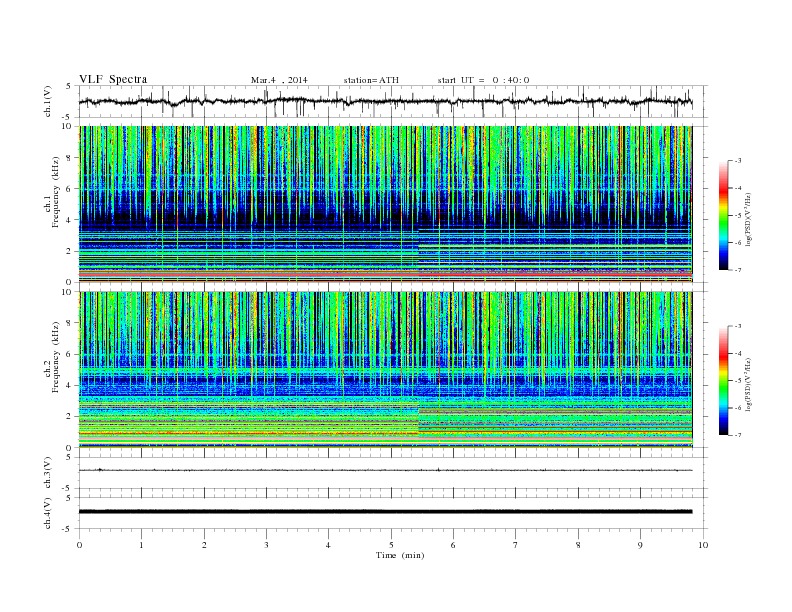Click the "5" tick label on time axis
792x612 pixels.
pos(391,545)
